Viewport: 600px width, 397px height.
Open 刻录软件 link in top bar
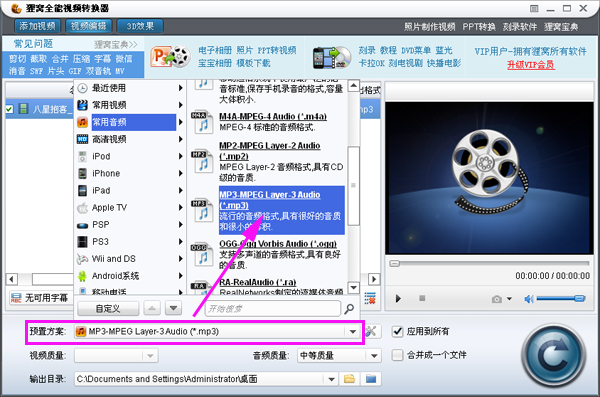(519, 27)
